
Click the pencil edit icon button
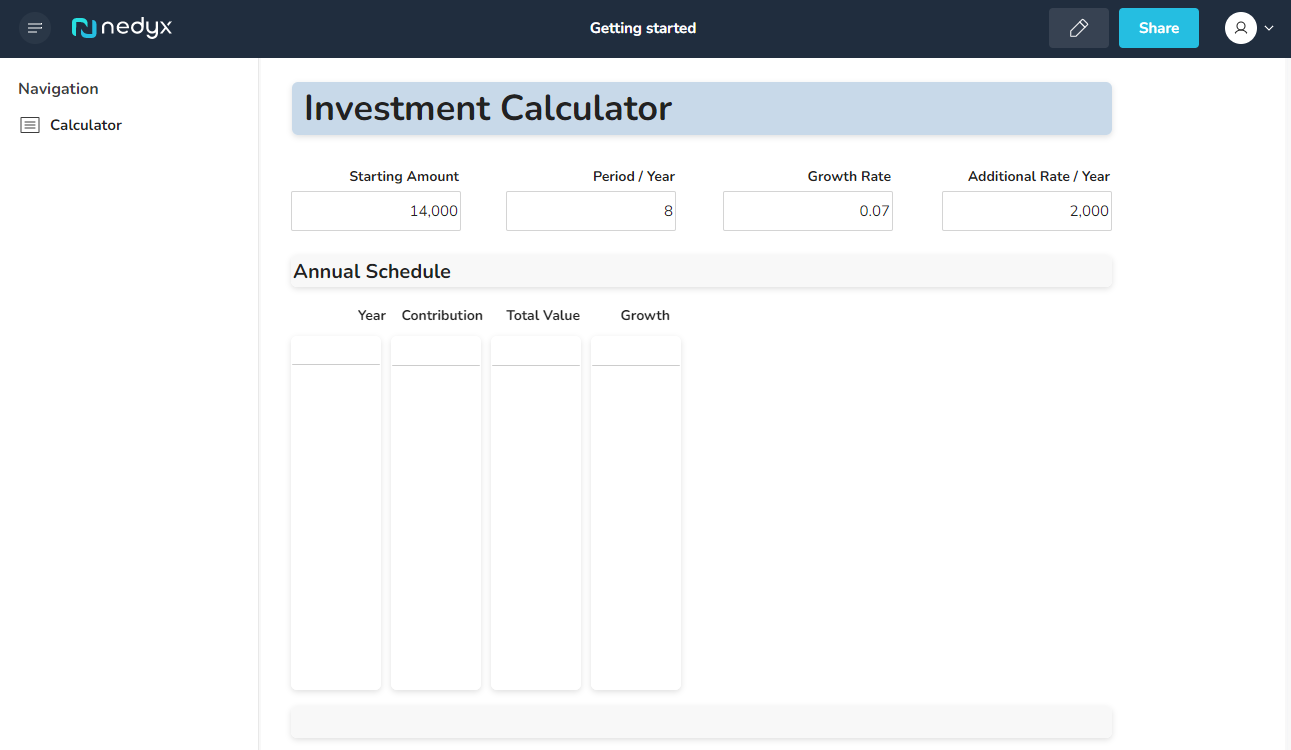pyautogui.click(x=1078, y=28)
